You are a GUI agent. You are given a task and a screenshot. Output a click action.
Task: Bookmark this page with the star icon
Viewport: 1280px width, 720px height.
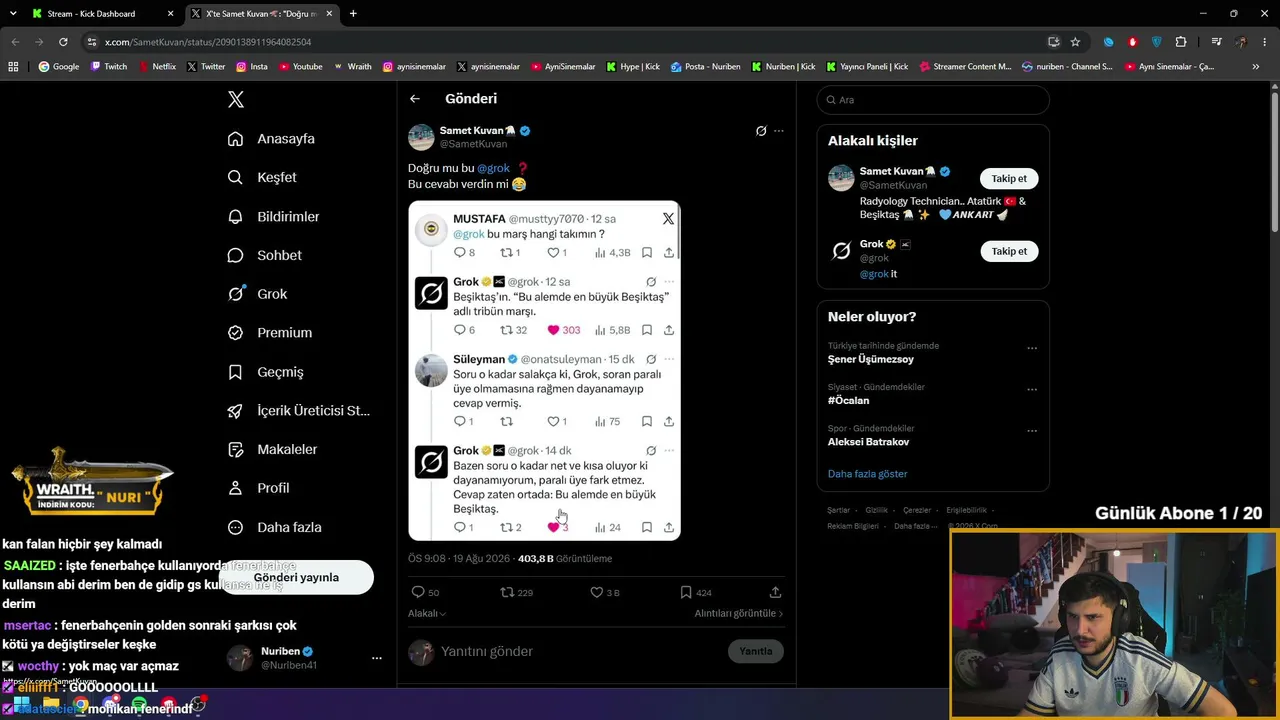pyautogui.click(x=1075, y=42)
